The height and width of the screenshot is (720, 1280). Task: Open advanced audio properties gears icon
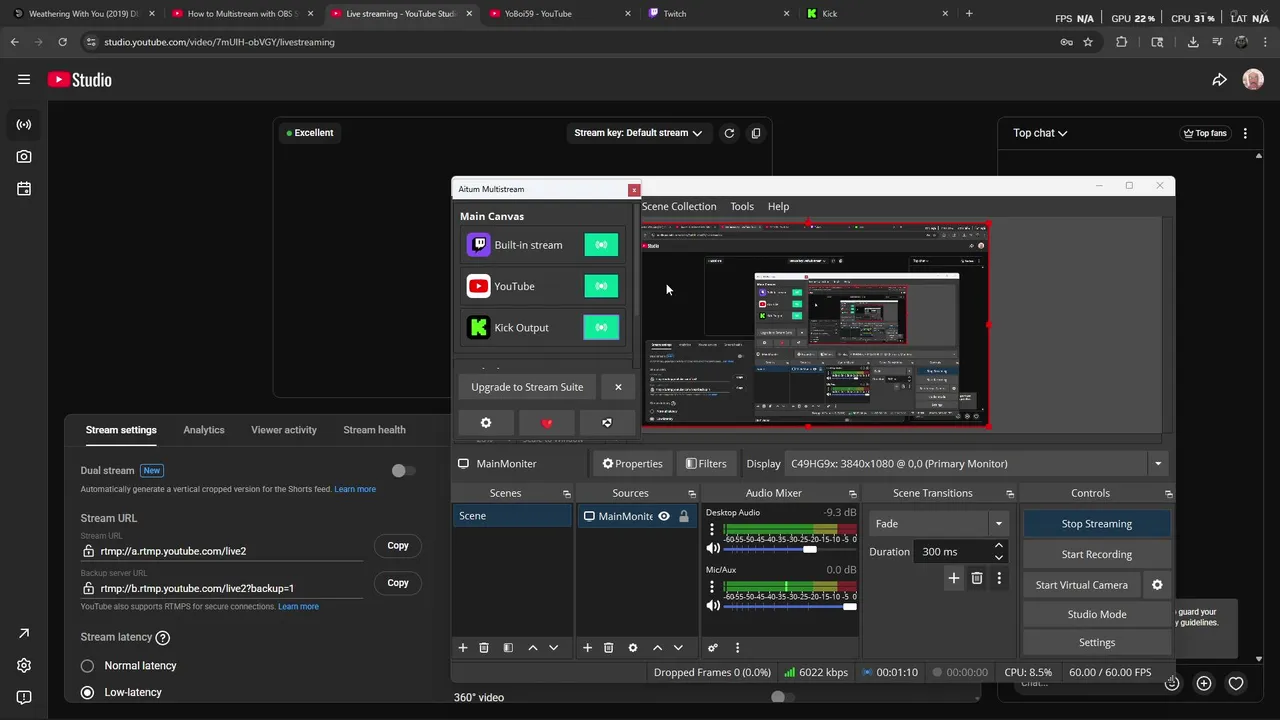tap(713, 648)
